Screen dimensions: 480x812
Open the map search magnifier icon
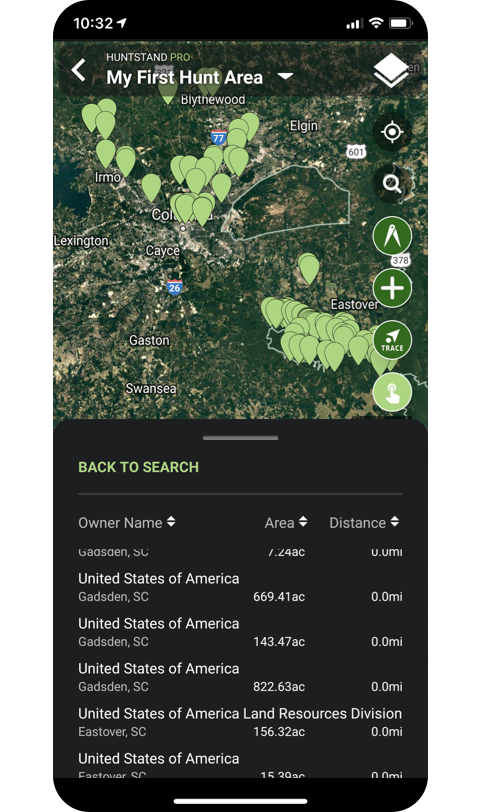point(392,183)
